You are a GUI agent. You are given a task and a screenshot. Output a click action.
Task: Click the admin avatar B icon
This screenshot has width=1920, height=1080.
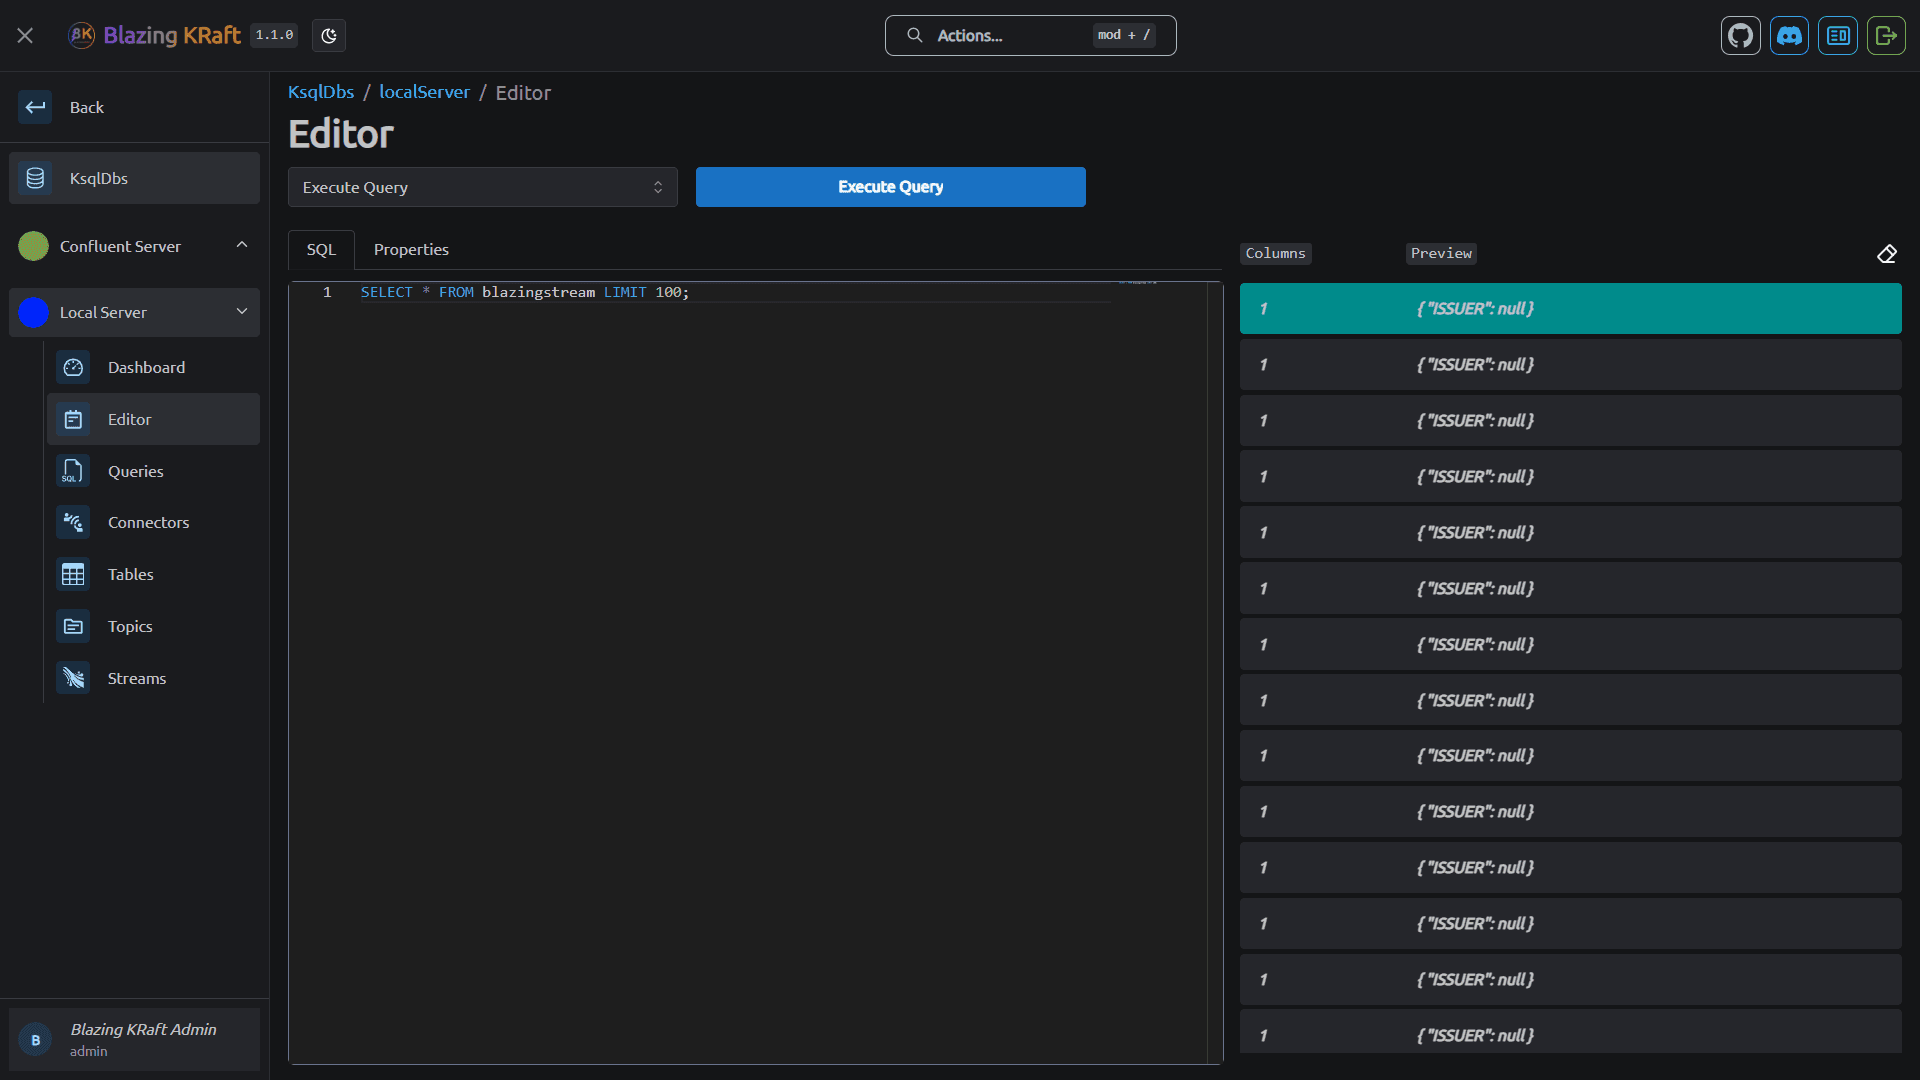(x=36, y=1040)
